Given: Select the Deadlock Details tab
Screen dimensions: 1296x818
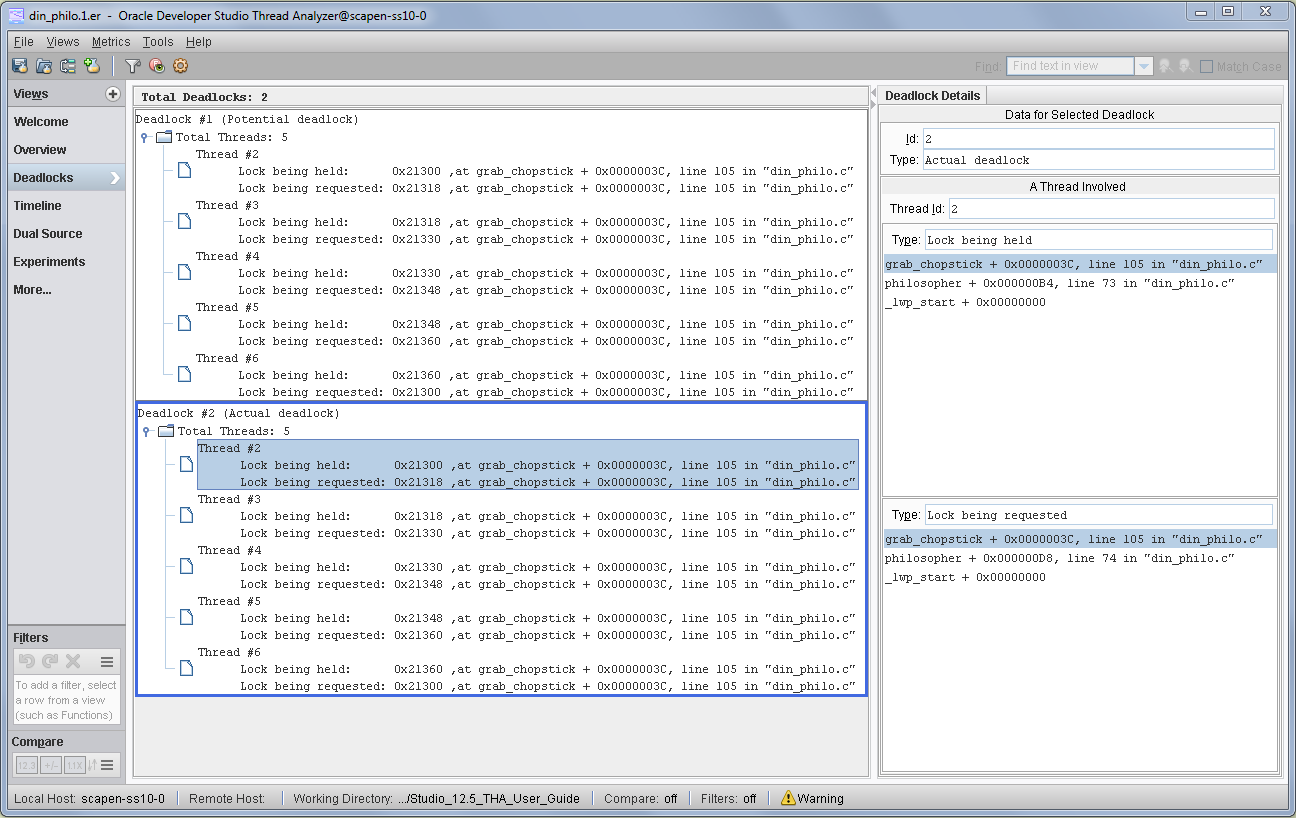Looking at the screenshot, I should [x=933, y=95].
